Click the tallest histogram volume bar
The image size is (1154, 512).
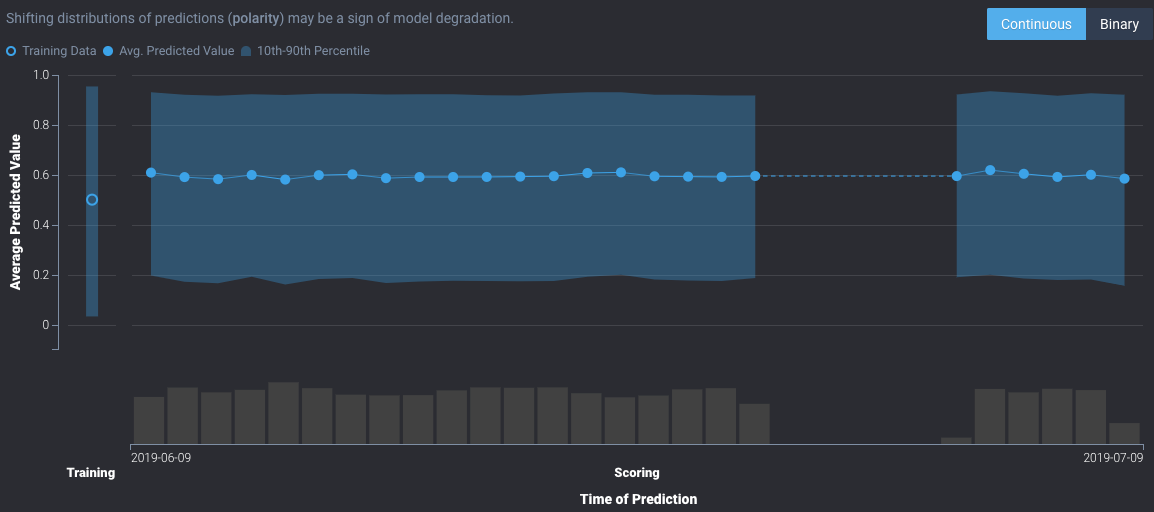tap(283, 413)
